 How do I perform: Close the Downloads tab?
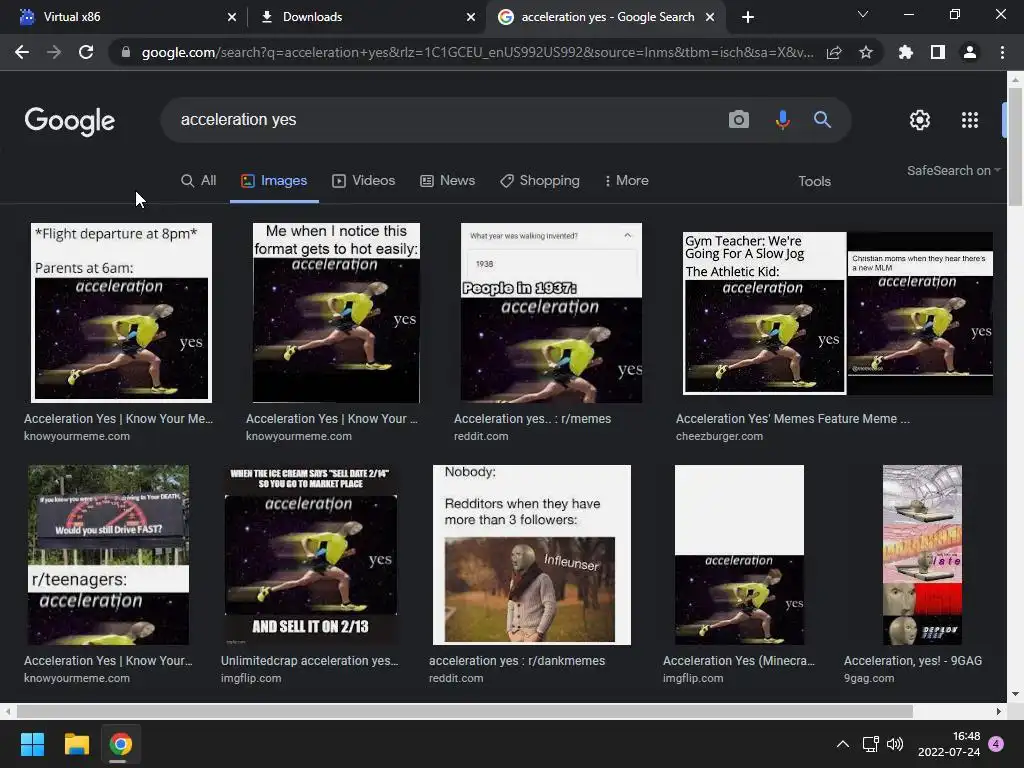(x=471, y=17)
